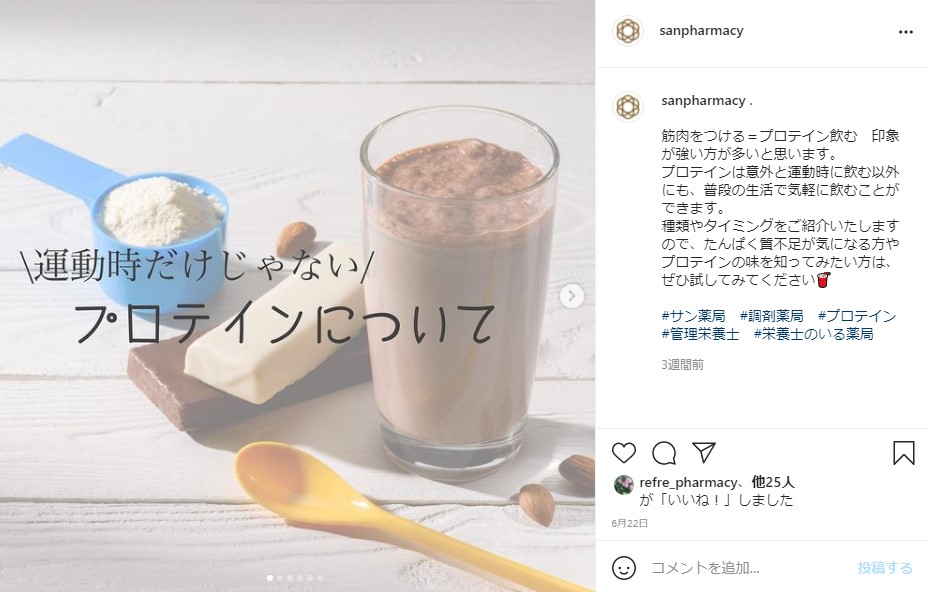
Task: Open more options three-dot menu
Action: (906, 32)
